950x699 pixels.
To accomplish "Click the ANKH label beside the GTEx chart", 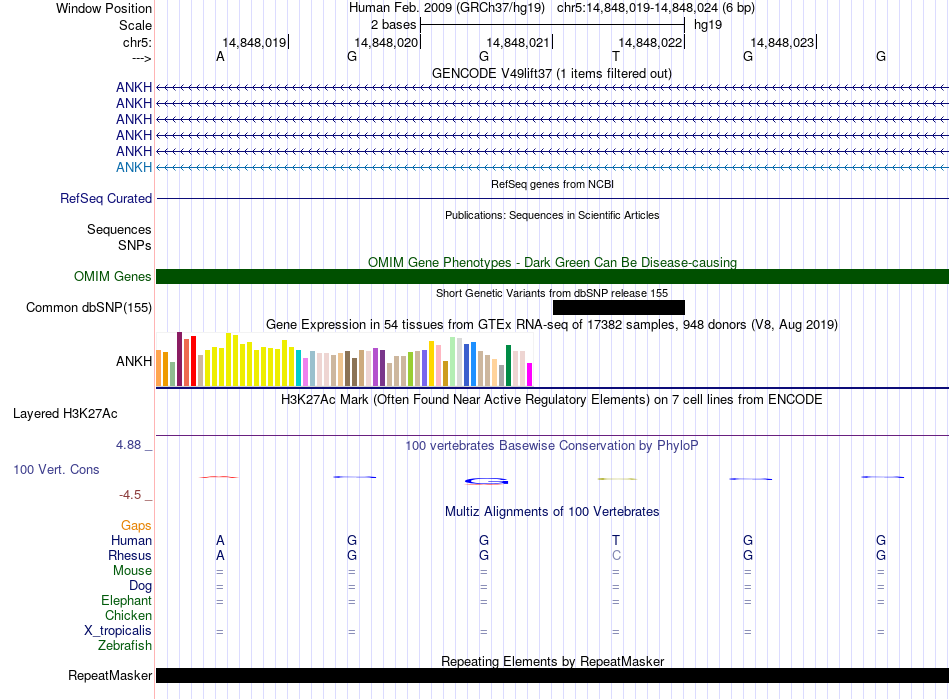I will click(134, 361).
